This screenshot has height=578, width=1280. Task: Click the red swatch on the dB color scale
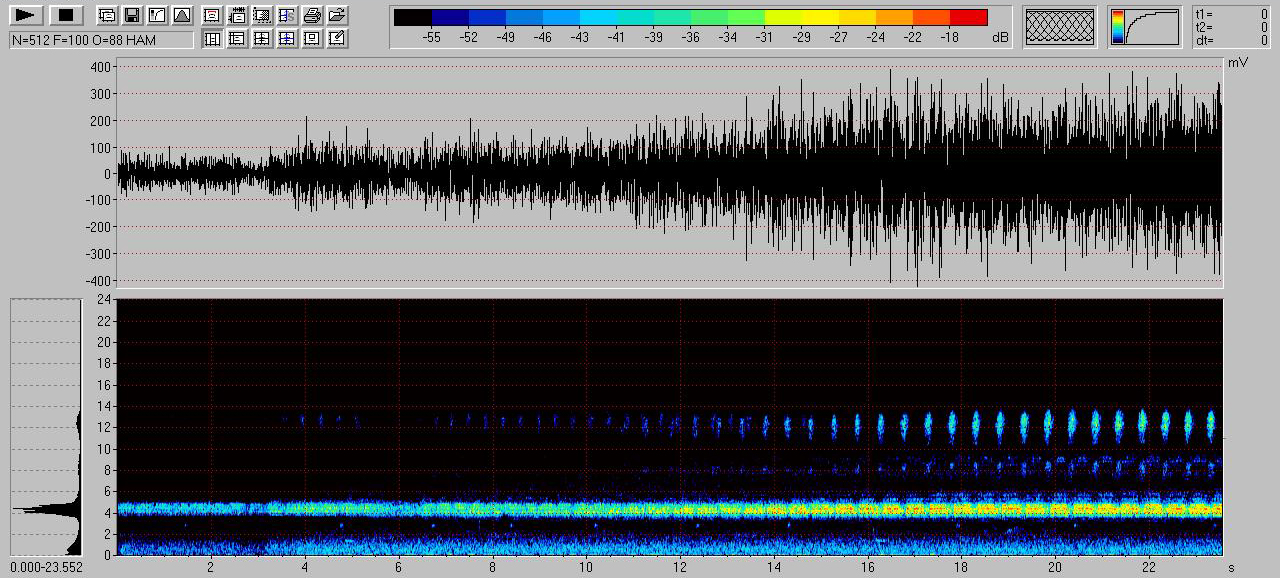point(968,17)
